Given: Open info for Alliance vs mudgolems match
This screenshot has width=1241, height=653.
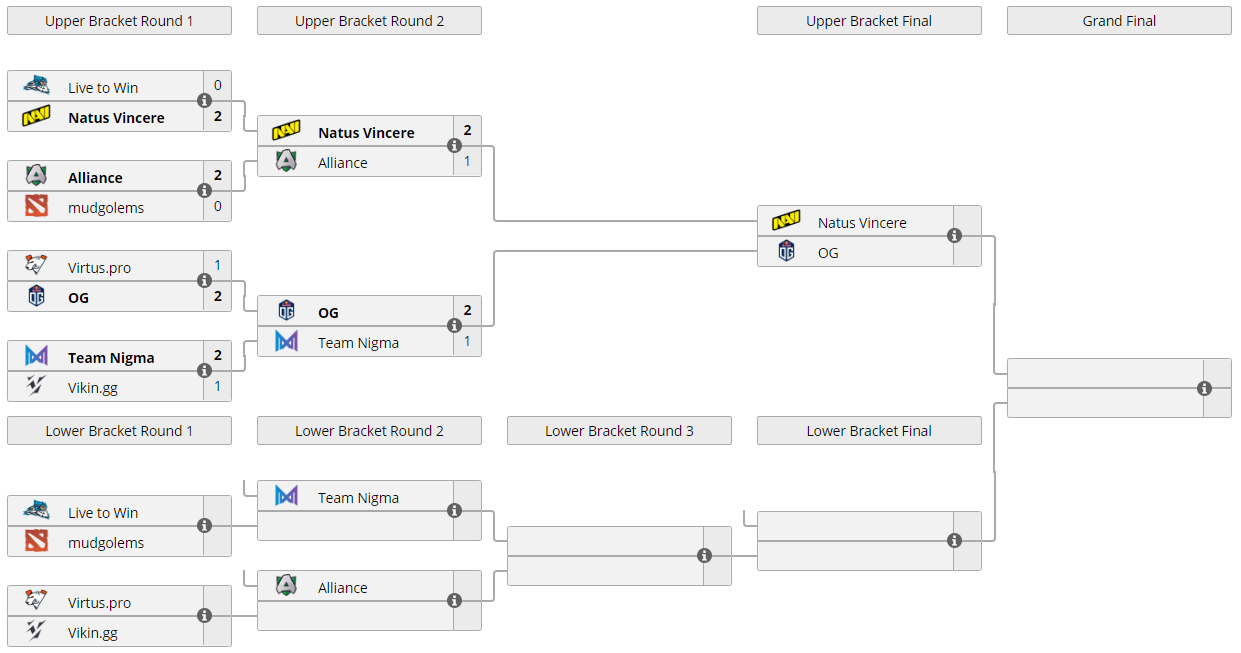Looking at the screenshot, I should tap(205, 191).
